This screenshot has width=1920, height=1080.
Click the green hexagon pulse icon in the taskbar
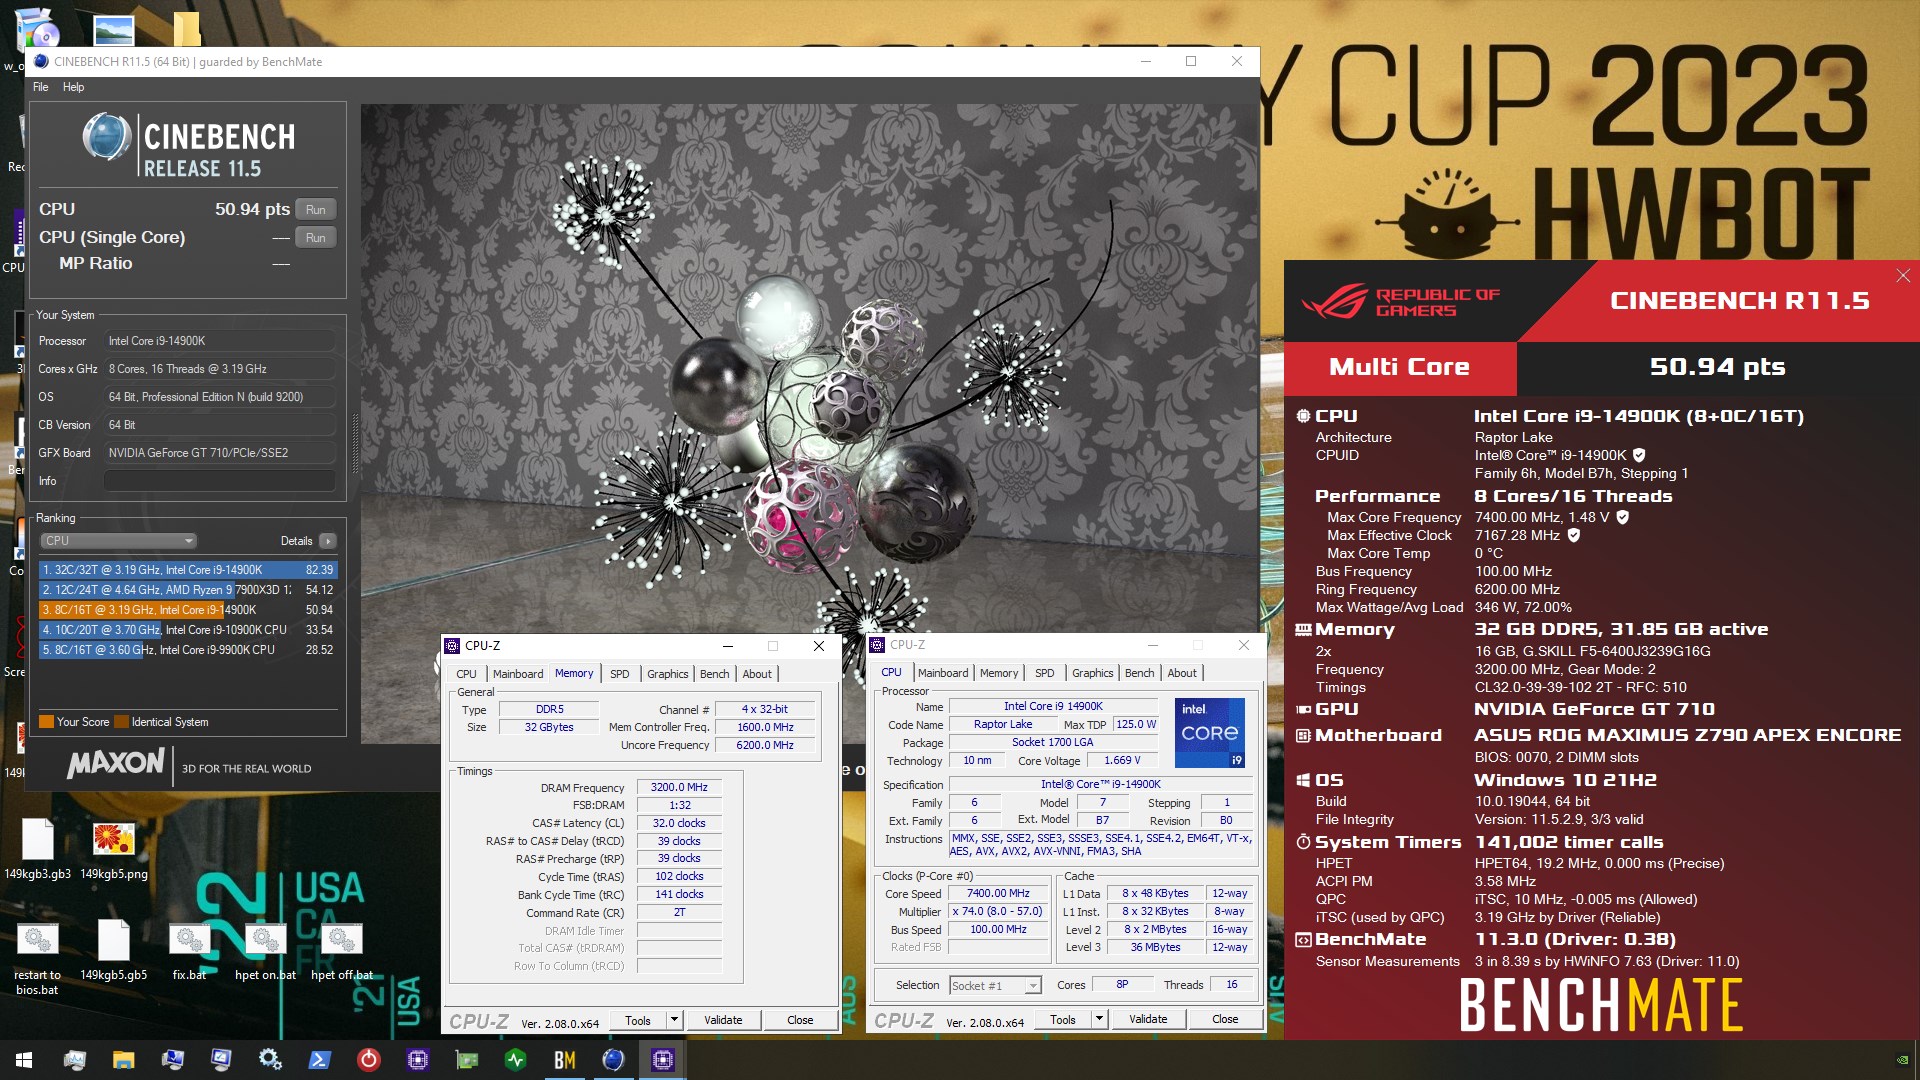[x=515, y=1060]
